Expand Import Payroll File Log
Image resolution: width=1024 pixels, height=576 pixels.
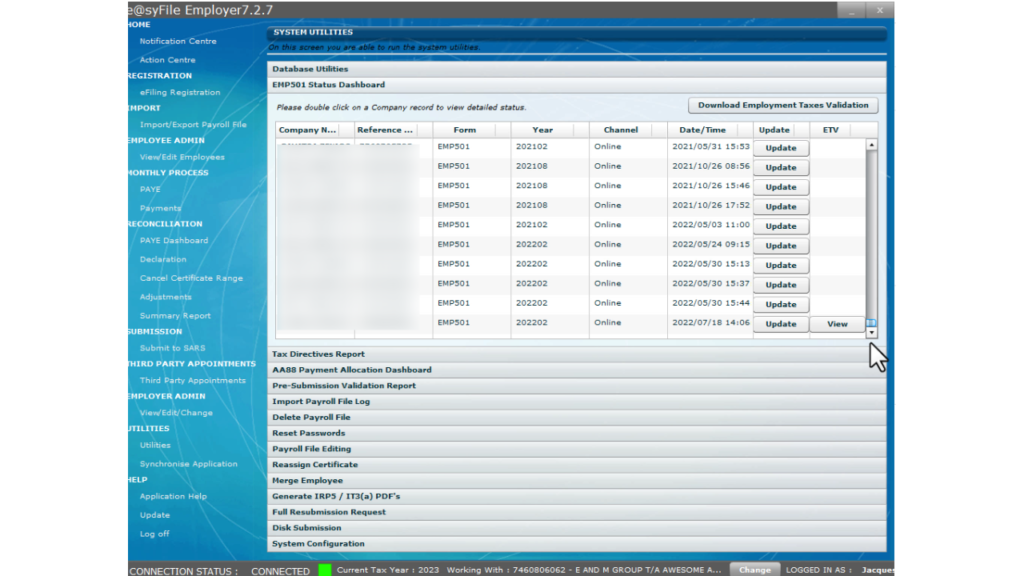577,401
